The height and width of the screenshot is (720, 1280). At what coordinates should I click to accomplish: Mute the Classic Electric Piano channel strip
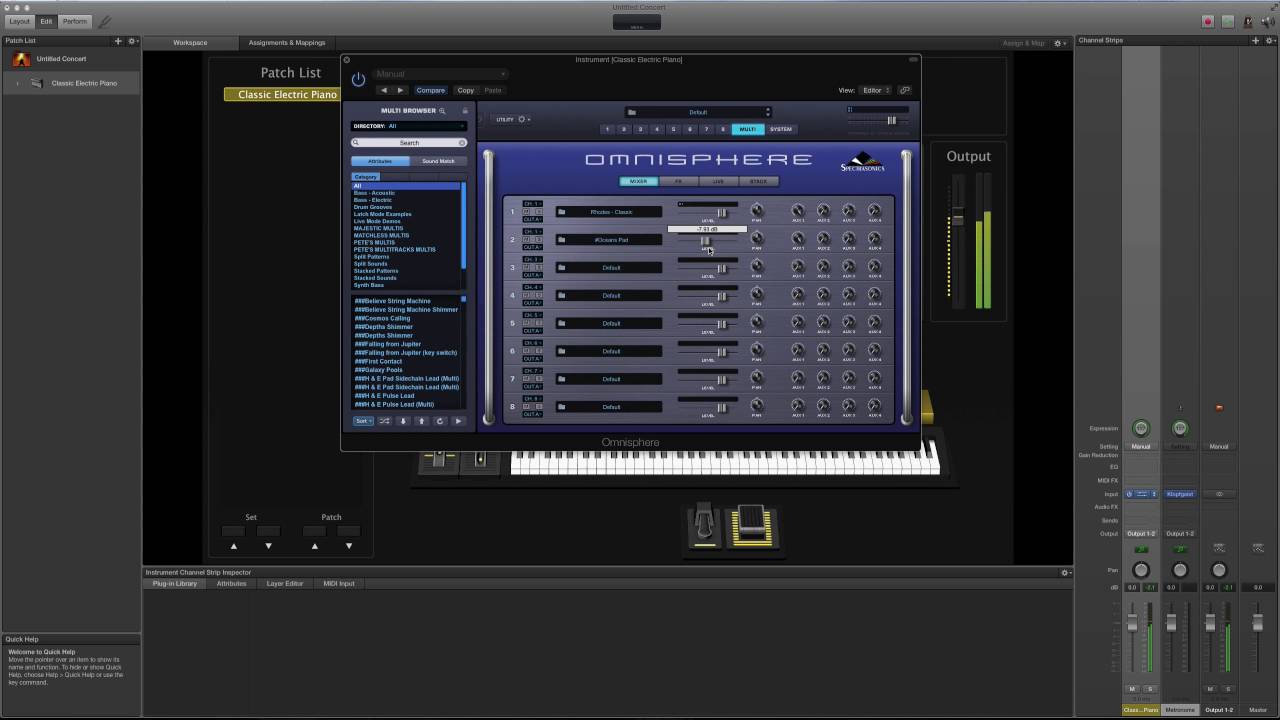click(1133, 689)
